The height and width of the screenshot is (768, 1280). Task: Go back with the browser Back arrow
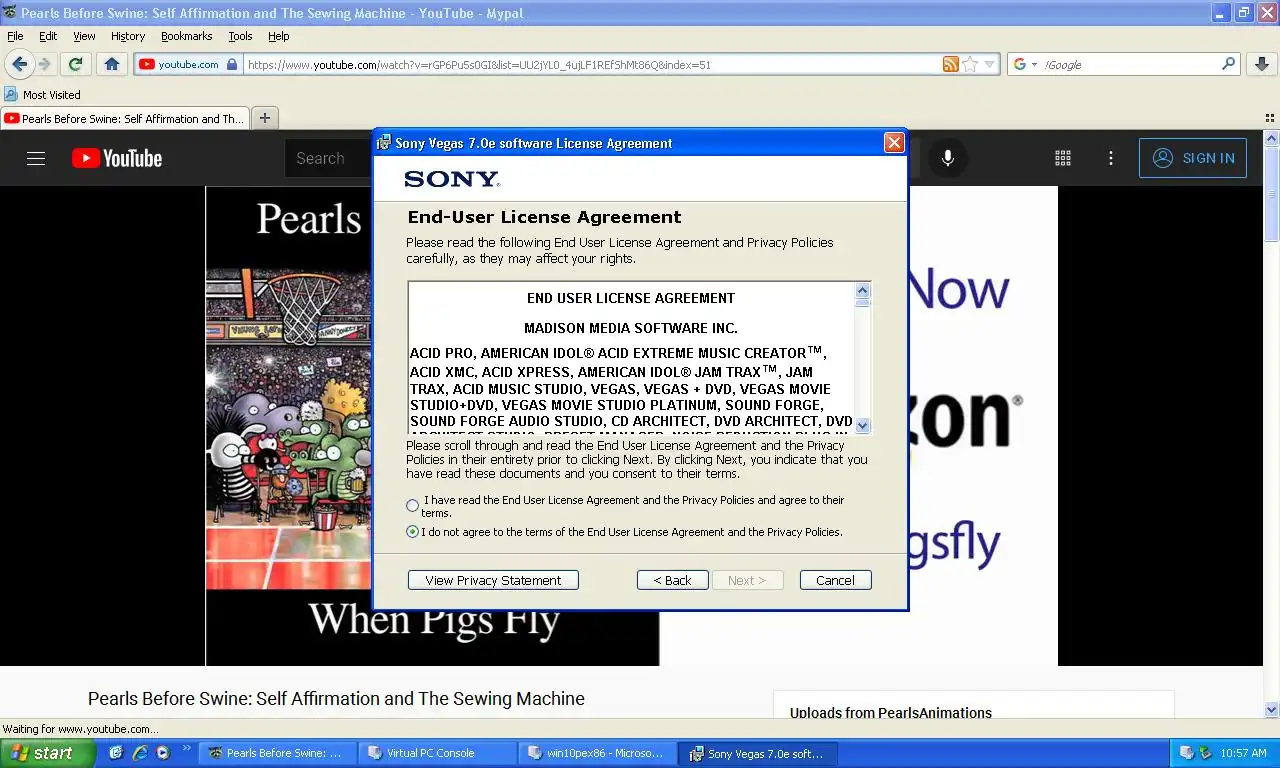coord(19,64)
